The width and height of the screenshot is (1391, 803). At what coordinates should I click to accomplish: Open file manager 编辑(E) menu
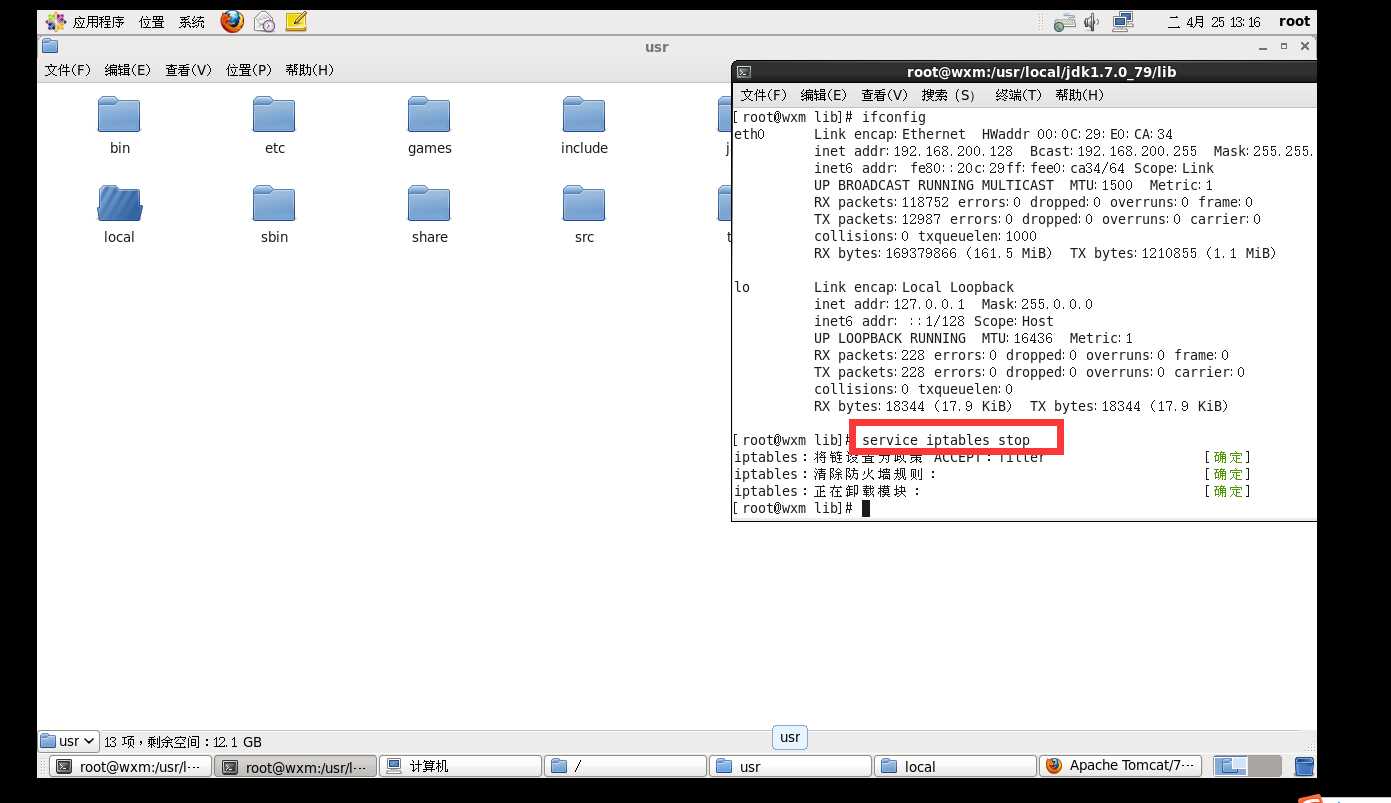128,70
